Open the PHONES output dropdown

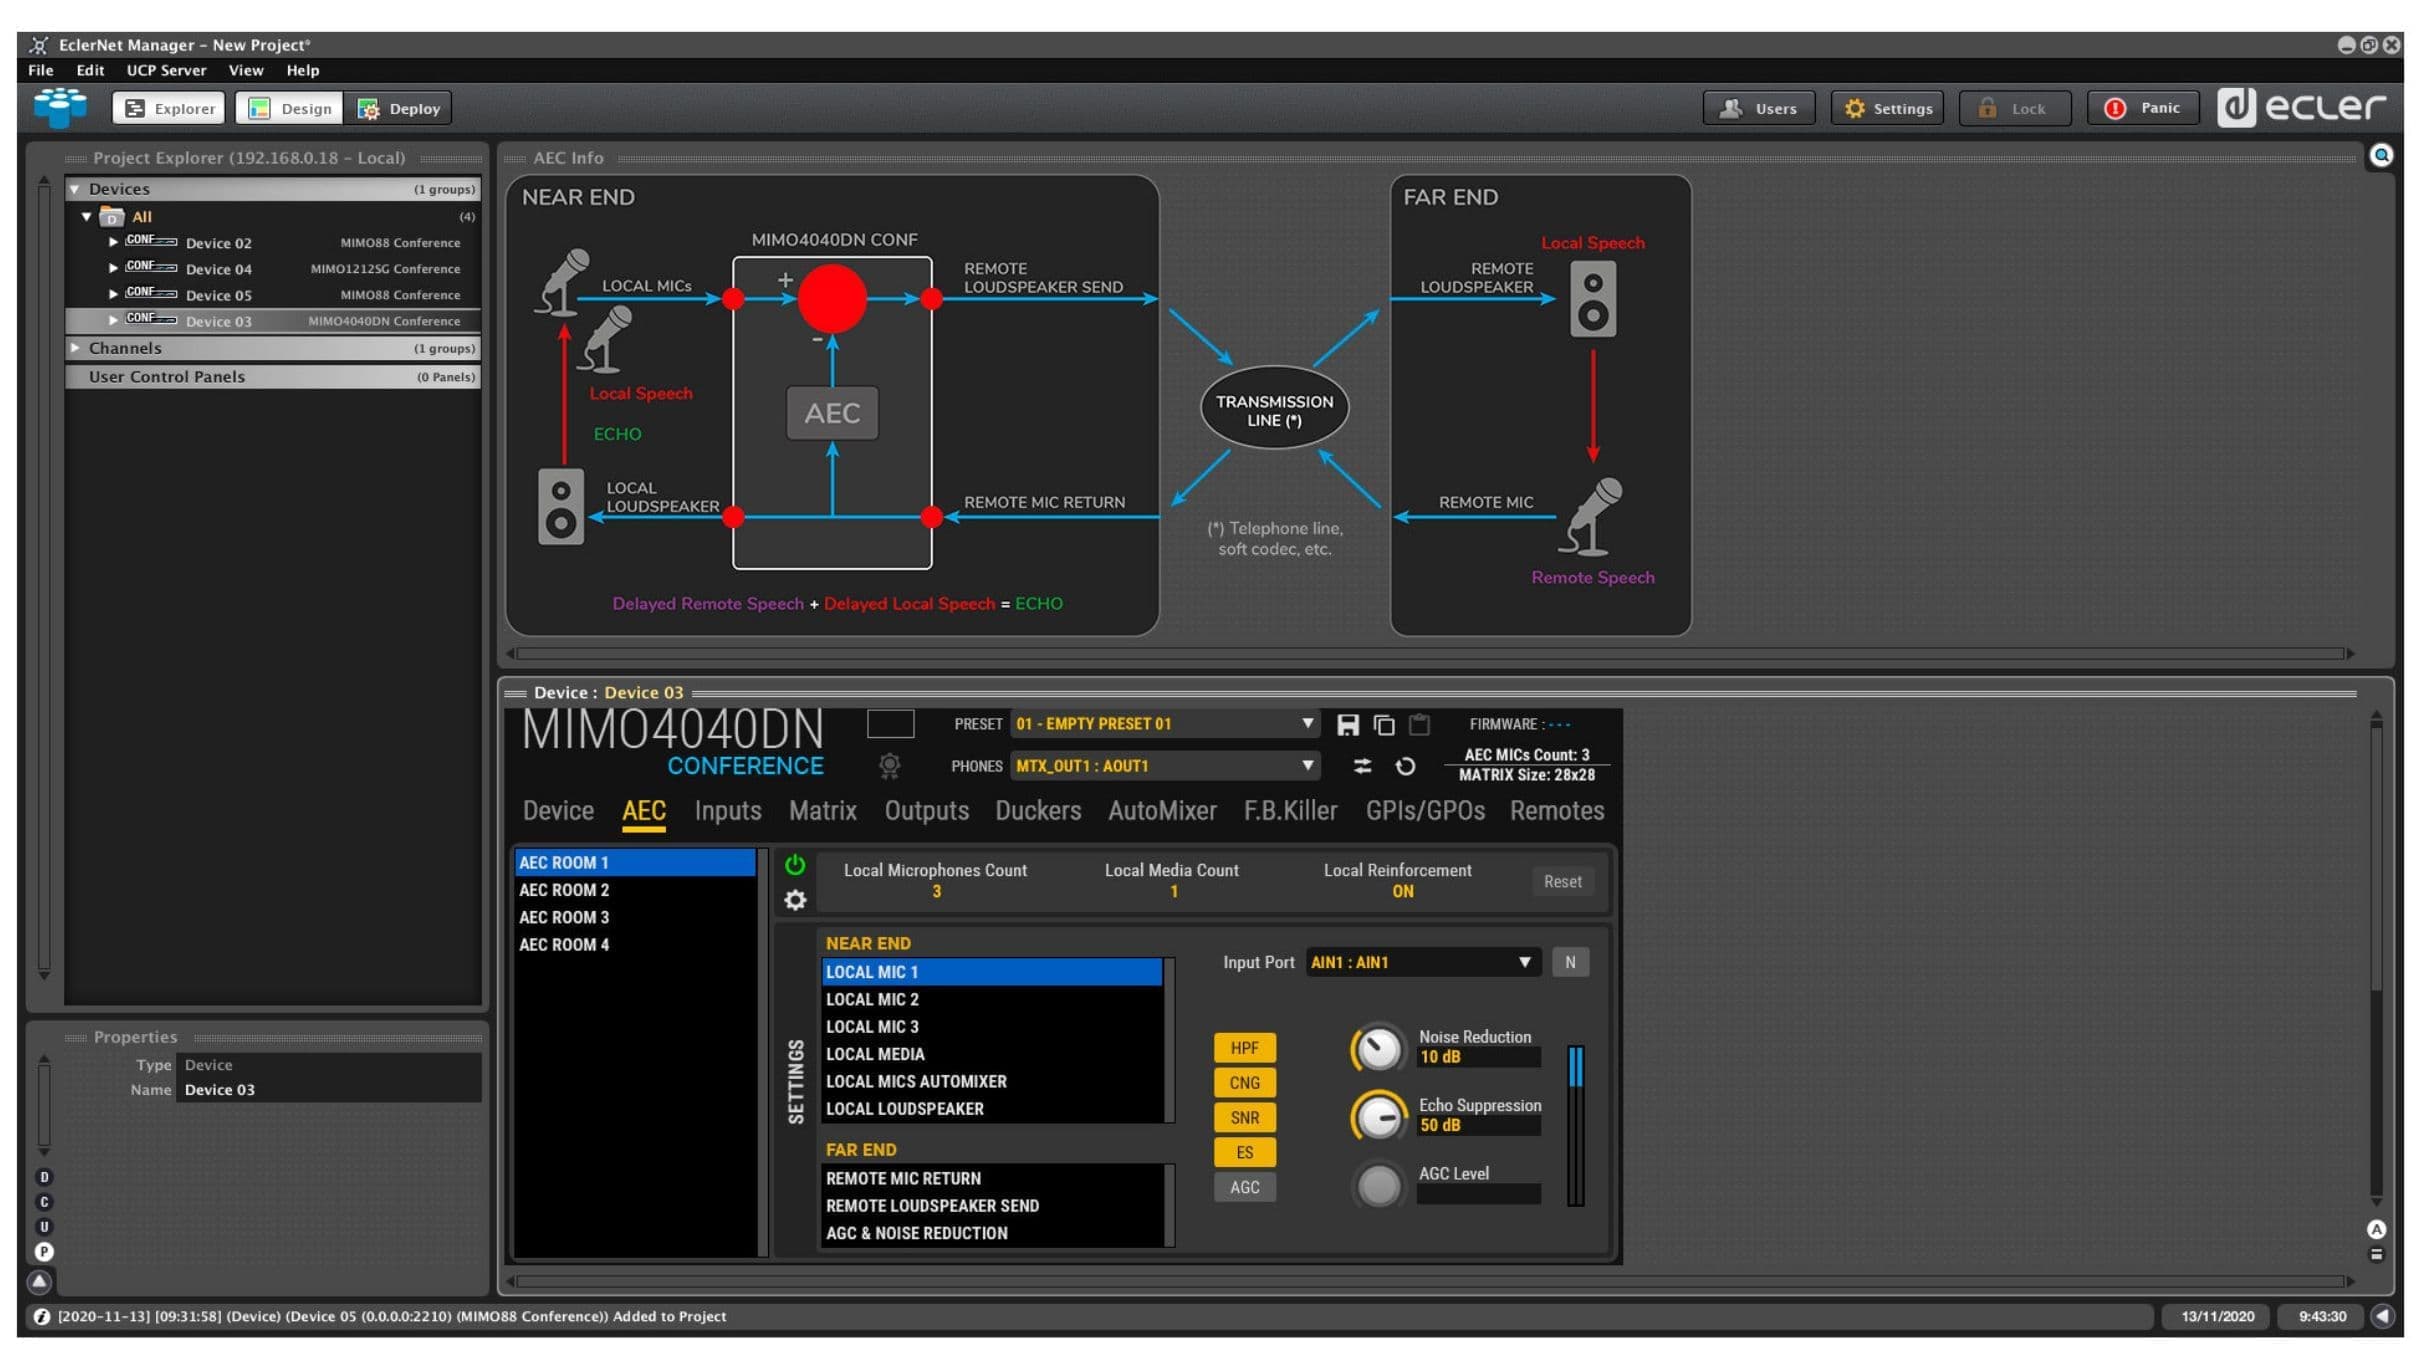pos(1164,766)
